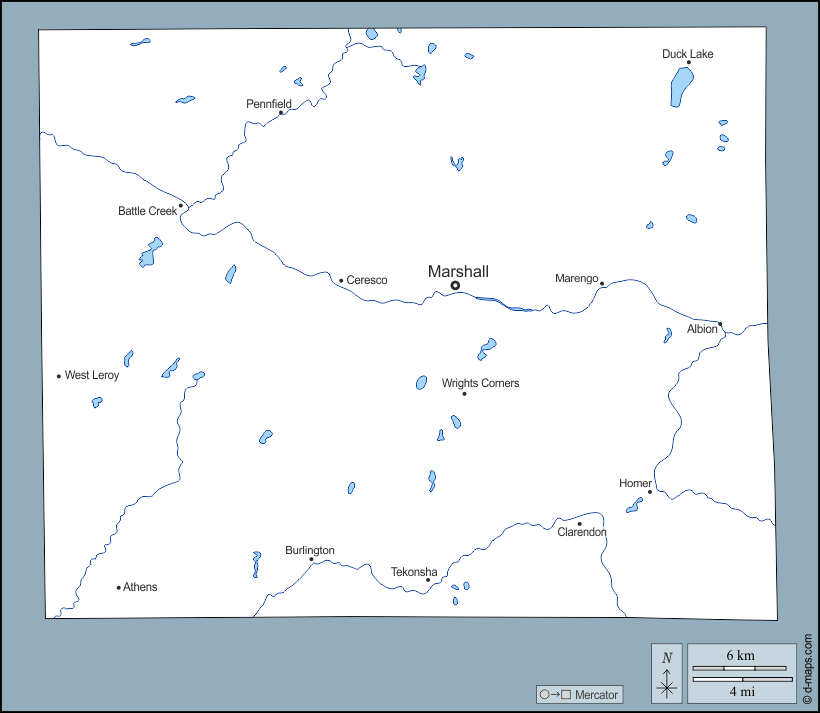Screen dimensions: 820x713
Task: Select the Marengo town label
Action: click(x=576, y=279)
